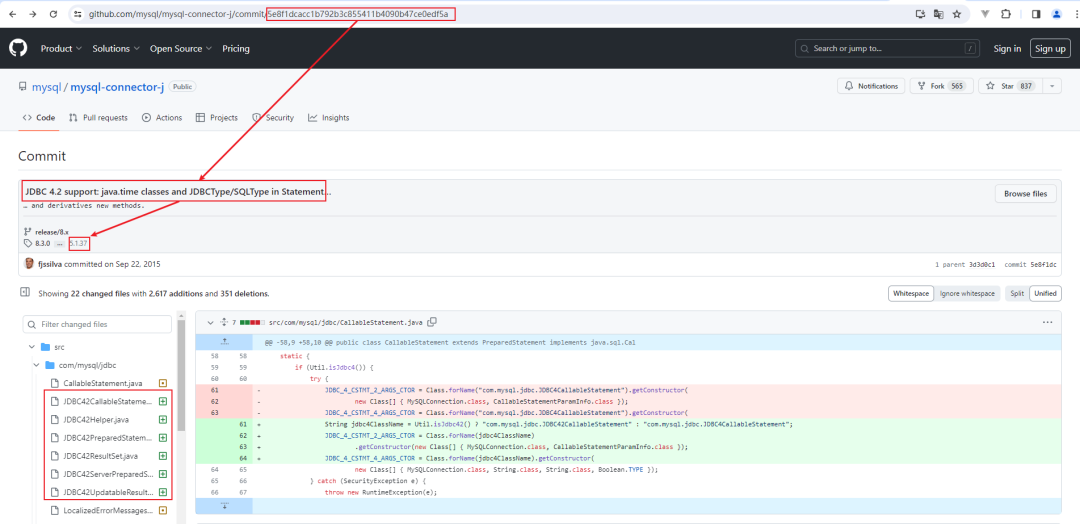
Task: Open the Pull requests tab
Action: (98, 118)
